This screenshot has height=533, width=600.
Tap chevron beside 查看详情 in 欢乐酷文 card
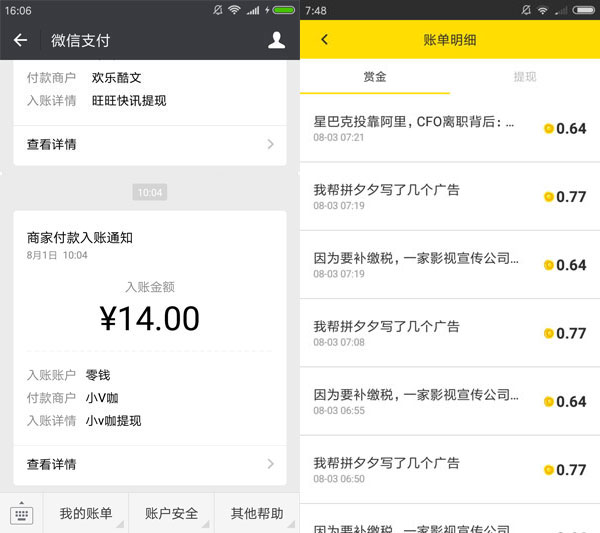click(271, 144)
